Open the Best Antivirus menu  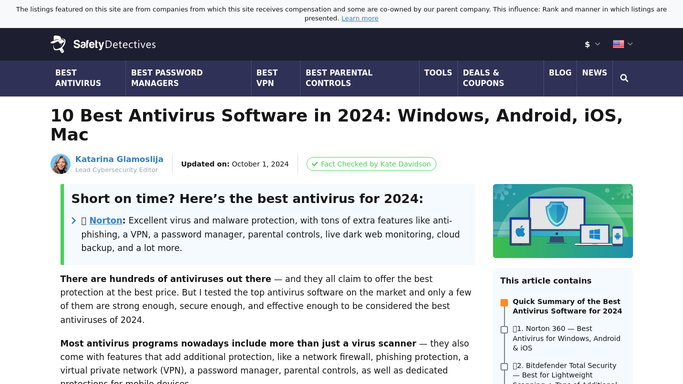click(78, 78)
